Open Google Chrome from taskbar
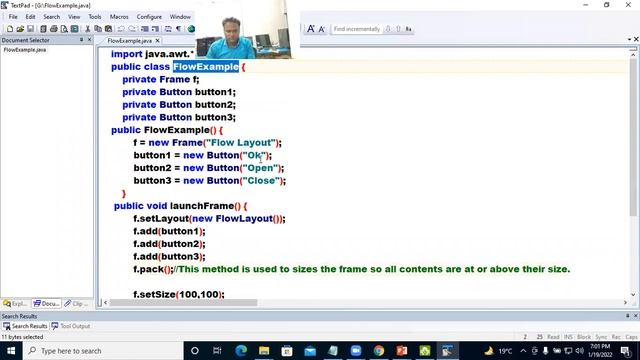Image resolution: width=640 pixels, height=360 pixels. [x=379, y=351]
